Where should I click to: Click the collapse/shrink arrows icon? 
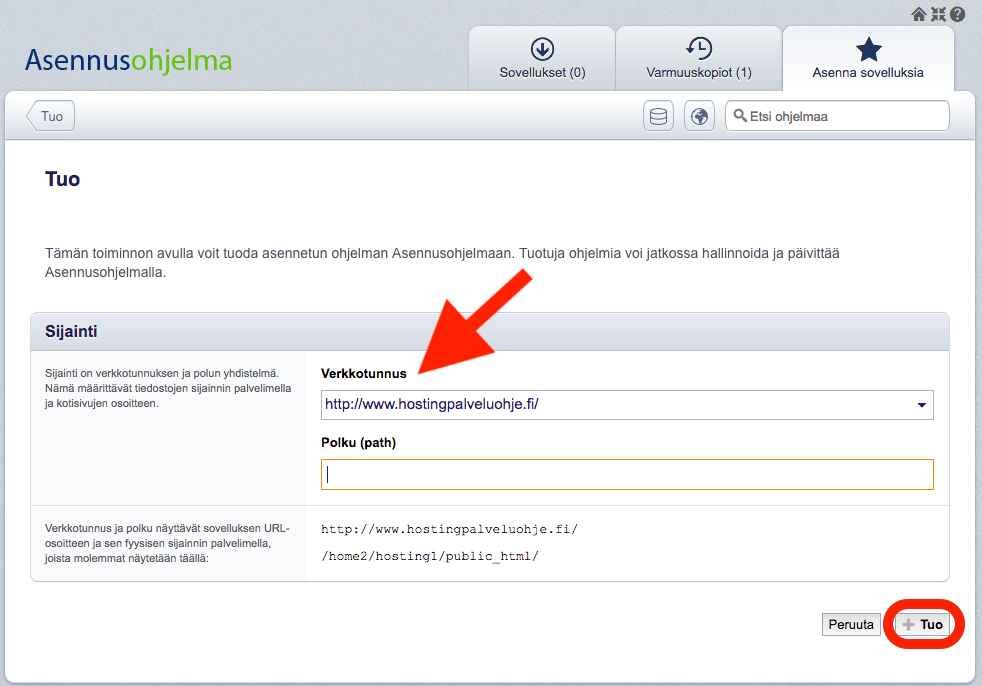938,14
